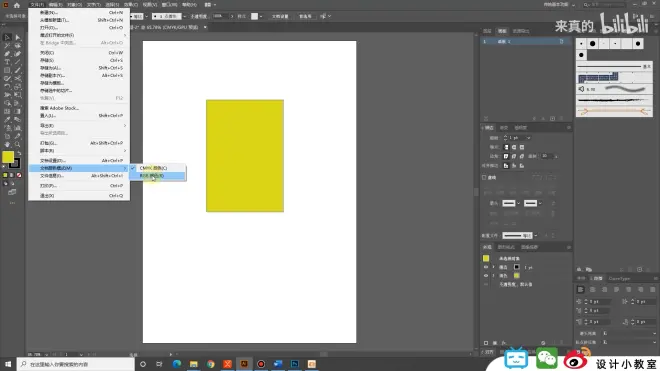Click the yellow fill swatch in toolbar

(8, 157)
